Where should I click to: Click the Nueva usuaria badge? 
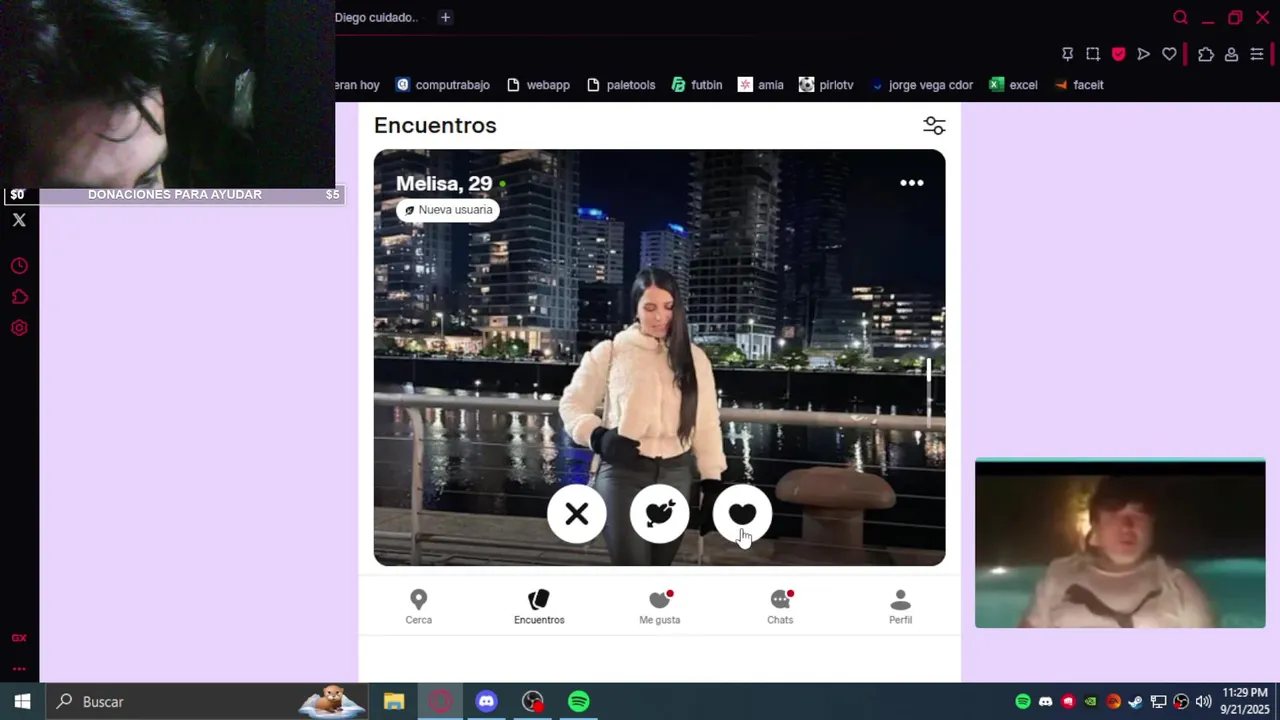tap(447, 210)
